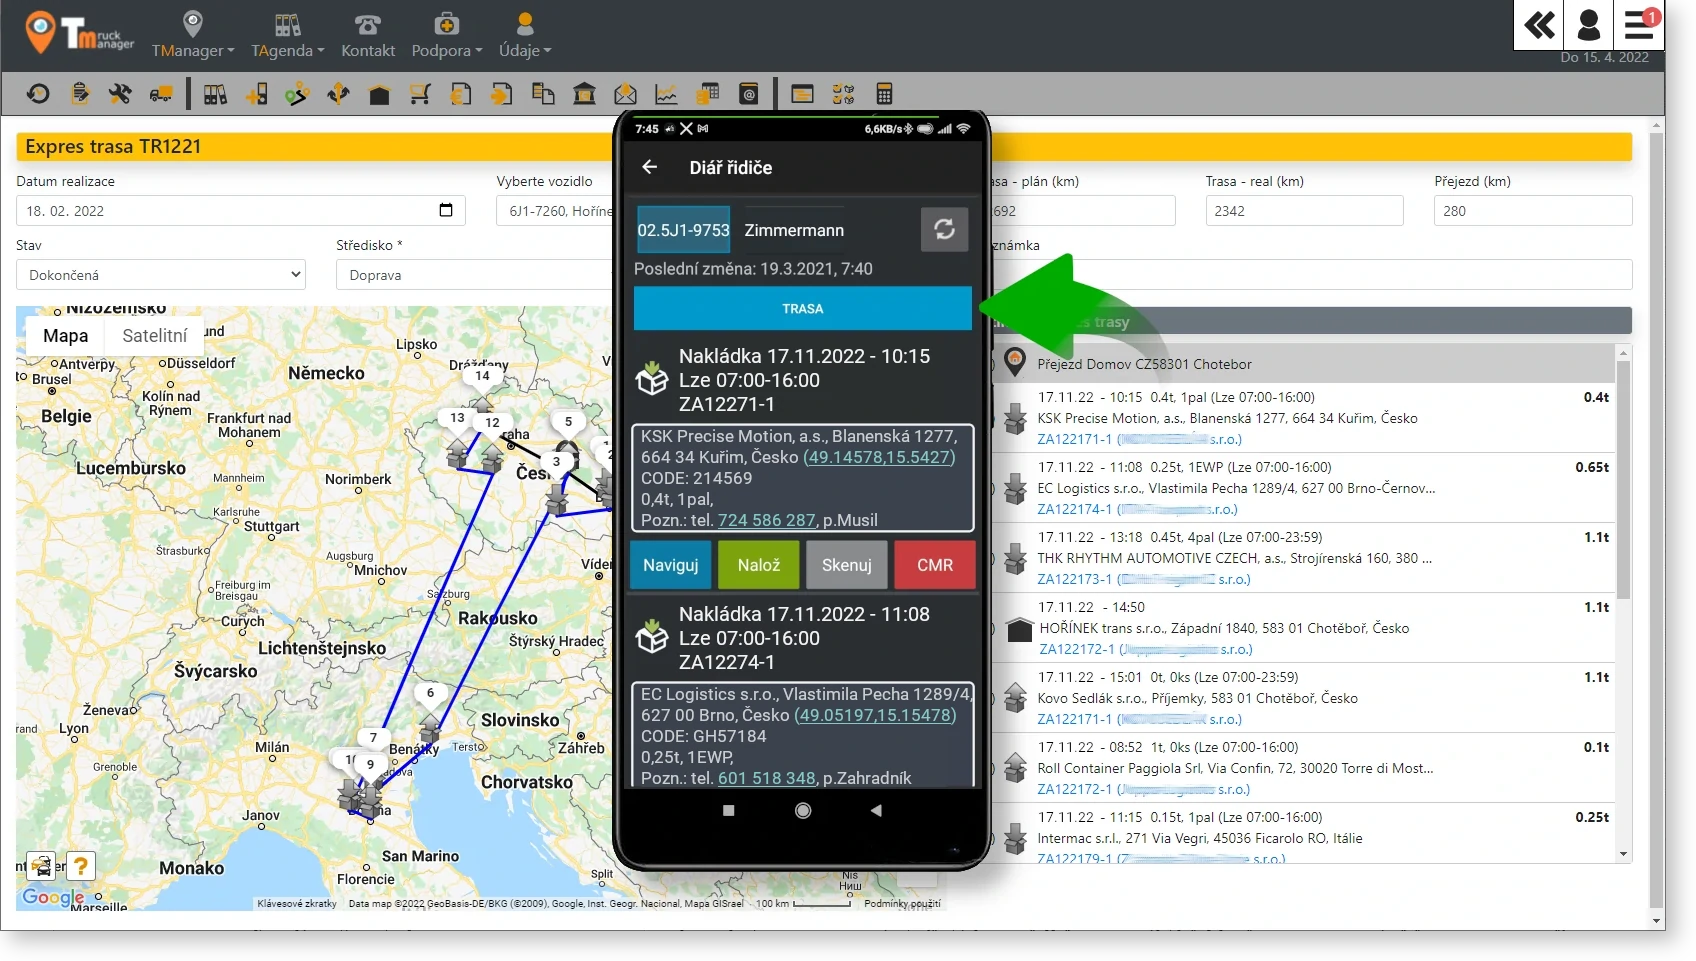Open the @ address book icon

(748, 94)
